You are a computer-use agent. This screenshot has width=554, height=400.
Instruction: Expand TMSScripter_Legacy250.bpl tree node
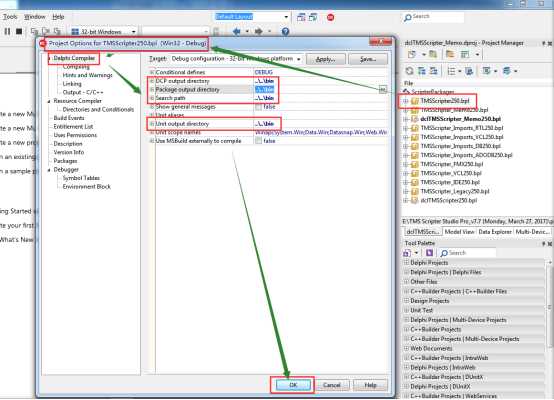coord(406,191)
